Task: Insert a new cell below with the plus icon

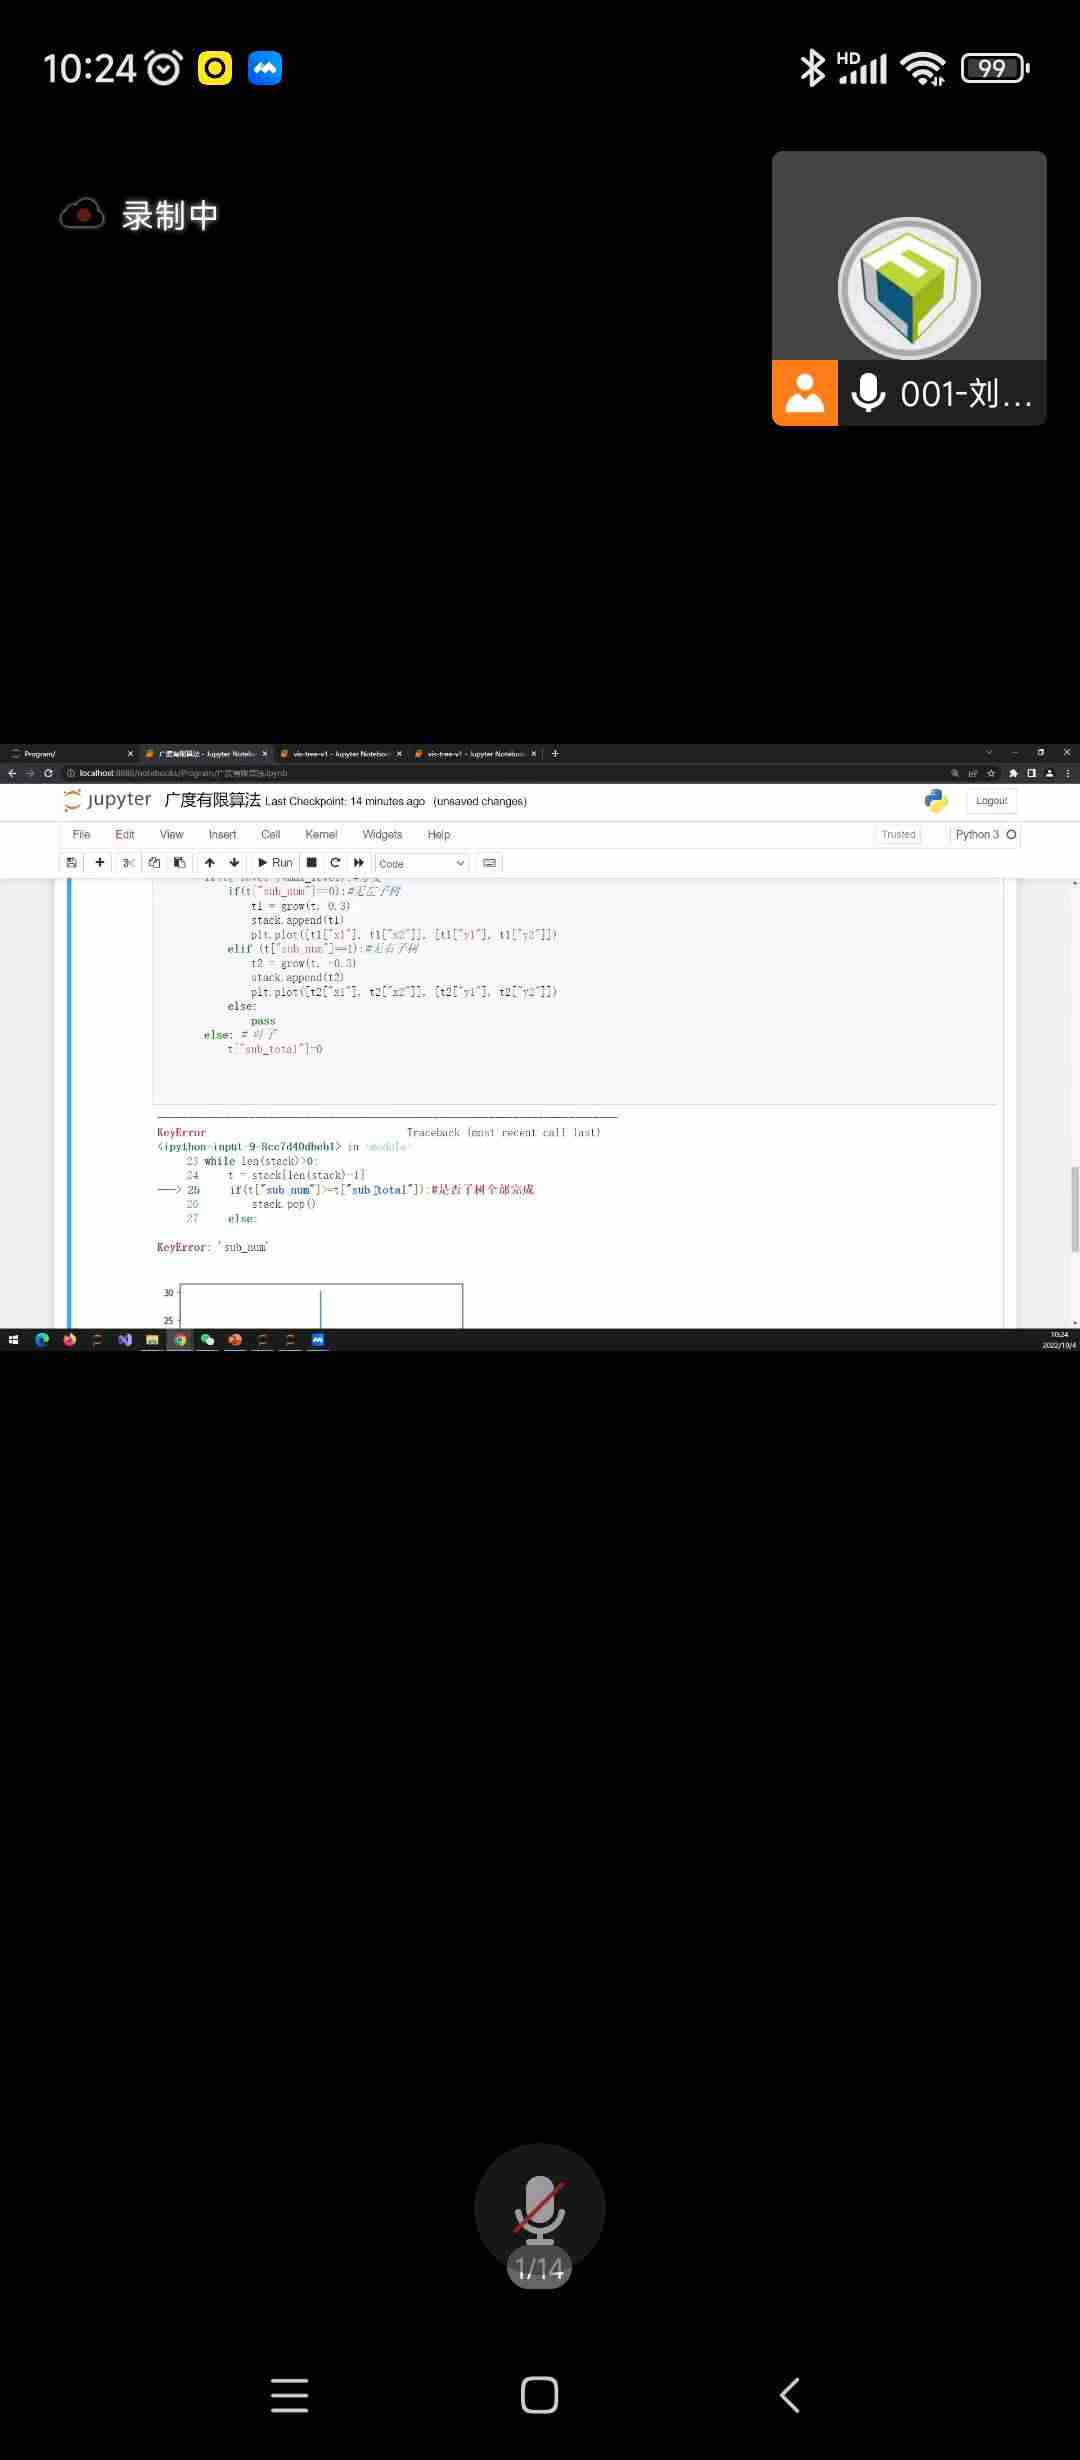Action: click(99, 863)
